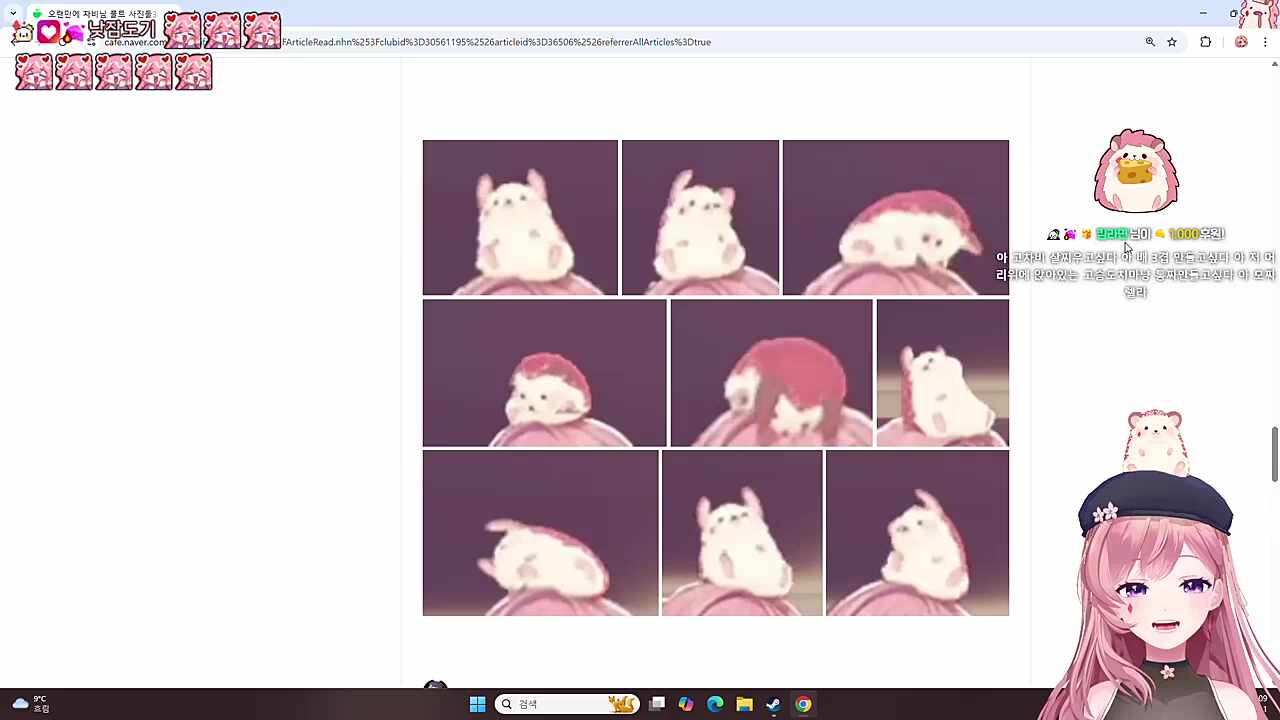Open top-right hedgehog with red hat photo
Viewport: 1280px width, 720px height.
click(896, 218)
